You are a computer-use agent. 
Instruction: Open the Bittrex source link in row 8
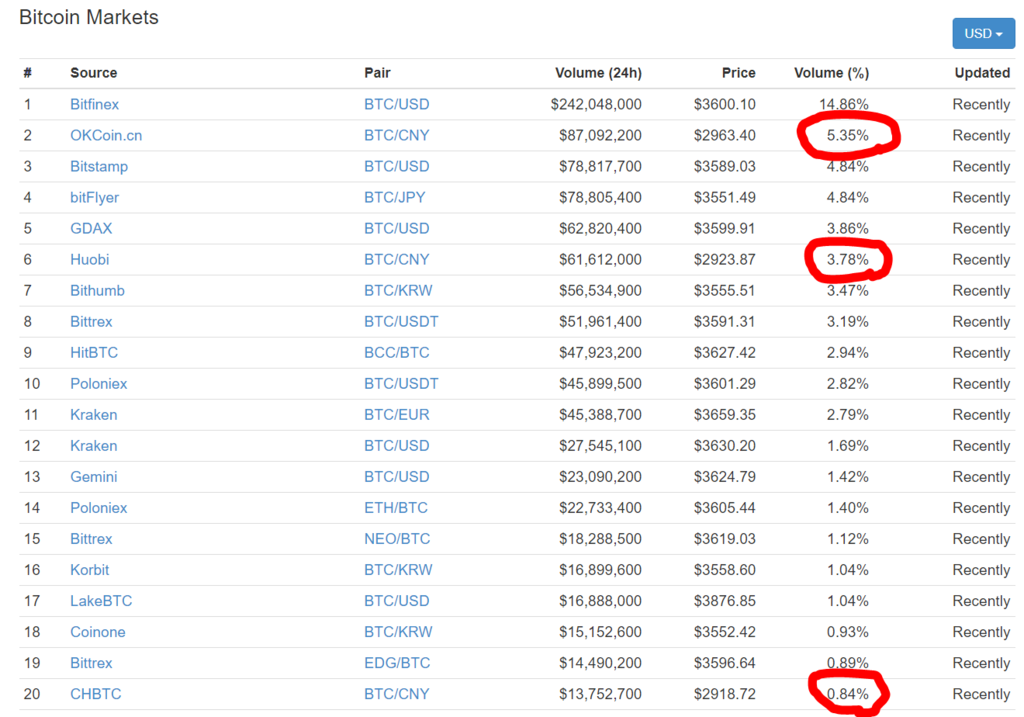pos(91,321)
